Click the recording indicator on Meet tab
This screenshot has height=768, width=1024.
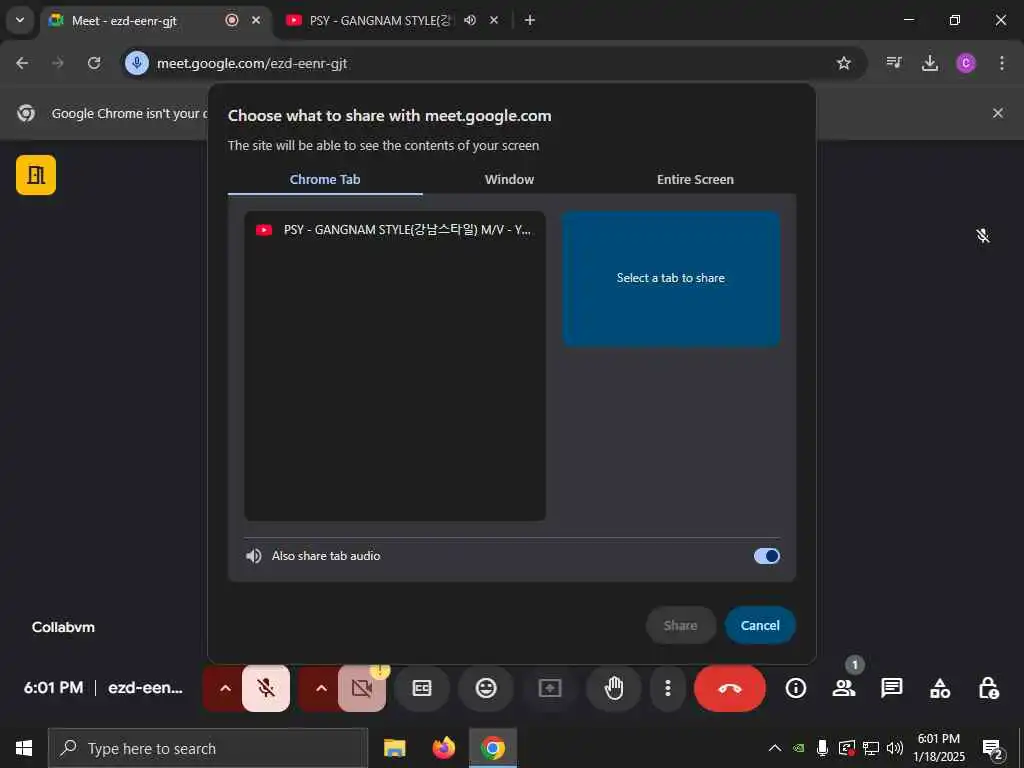[x=232, y=20]
